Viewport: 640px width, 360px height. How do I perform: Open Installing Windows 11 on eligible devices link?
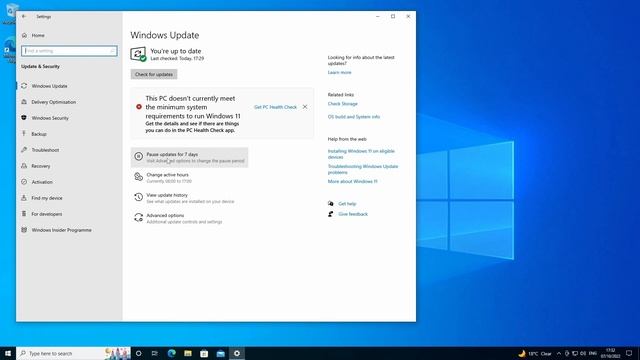pyautogui.click(x=361, y=154)
